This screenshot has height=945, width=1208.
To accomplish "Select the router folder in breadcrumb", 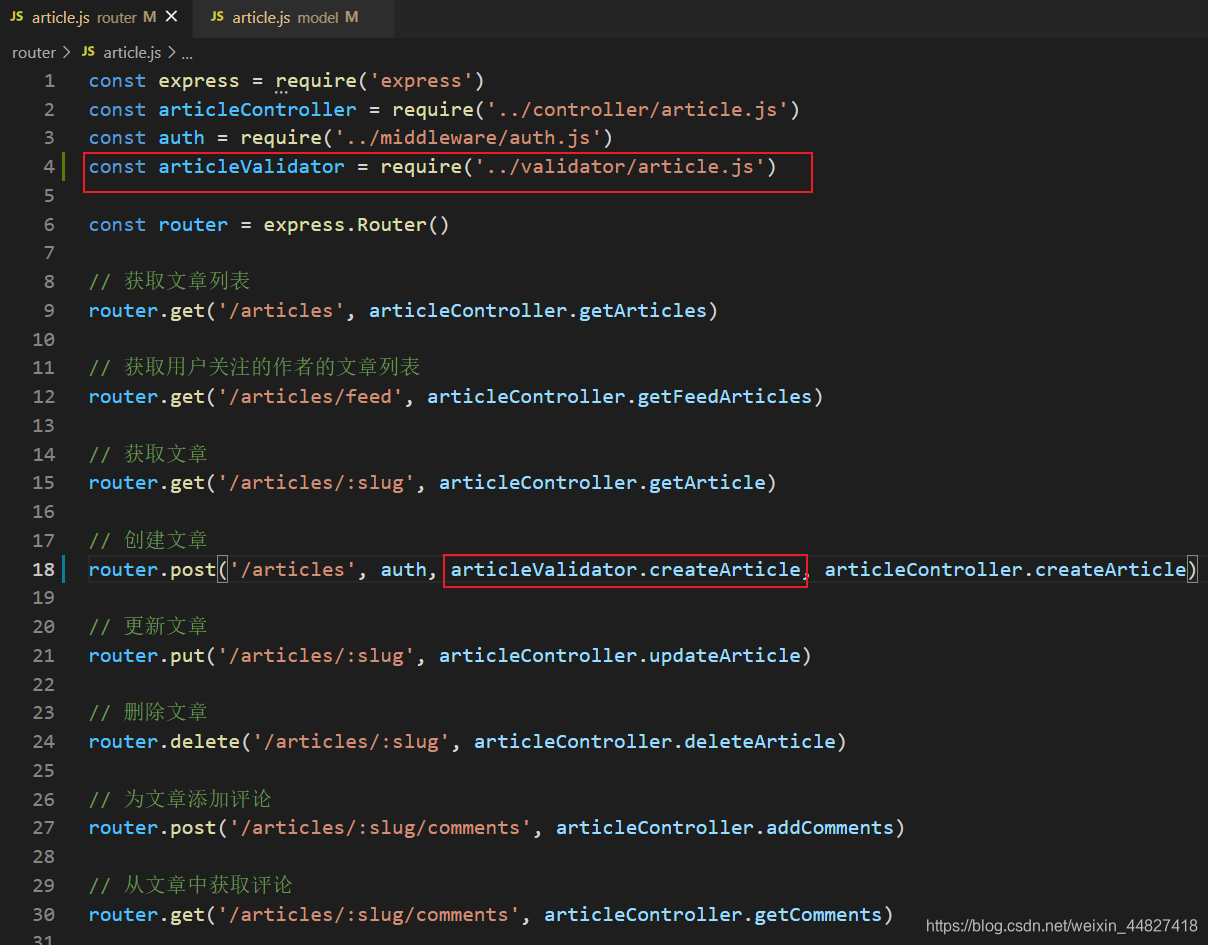I will pos(34,52).
